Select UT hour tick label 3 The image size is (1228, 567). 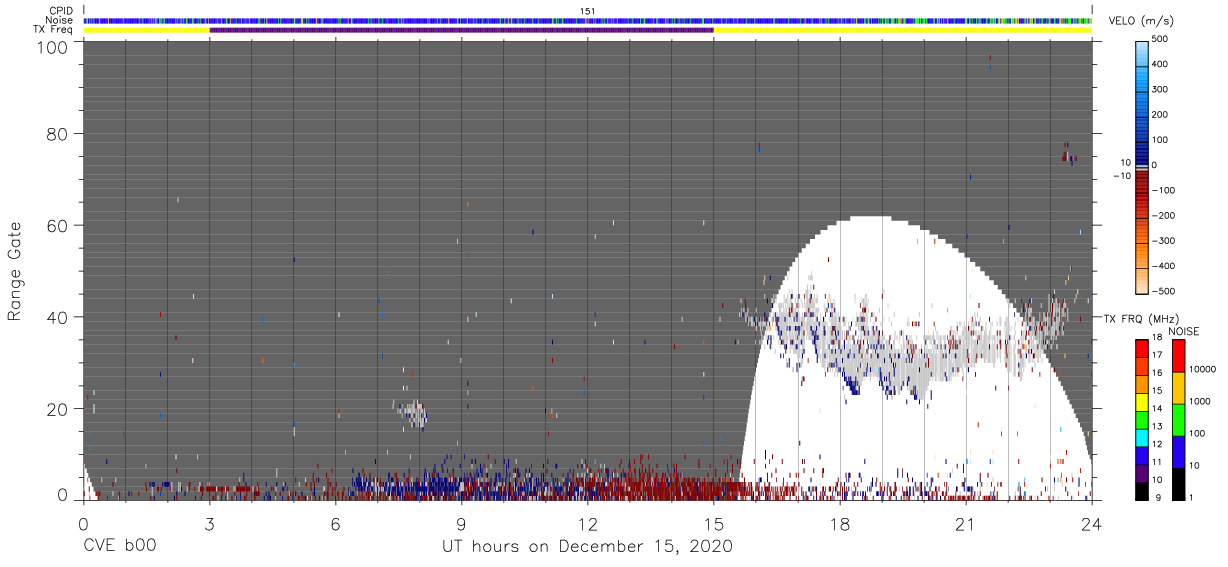(209, 523)
